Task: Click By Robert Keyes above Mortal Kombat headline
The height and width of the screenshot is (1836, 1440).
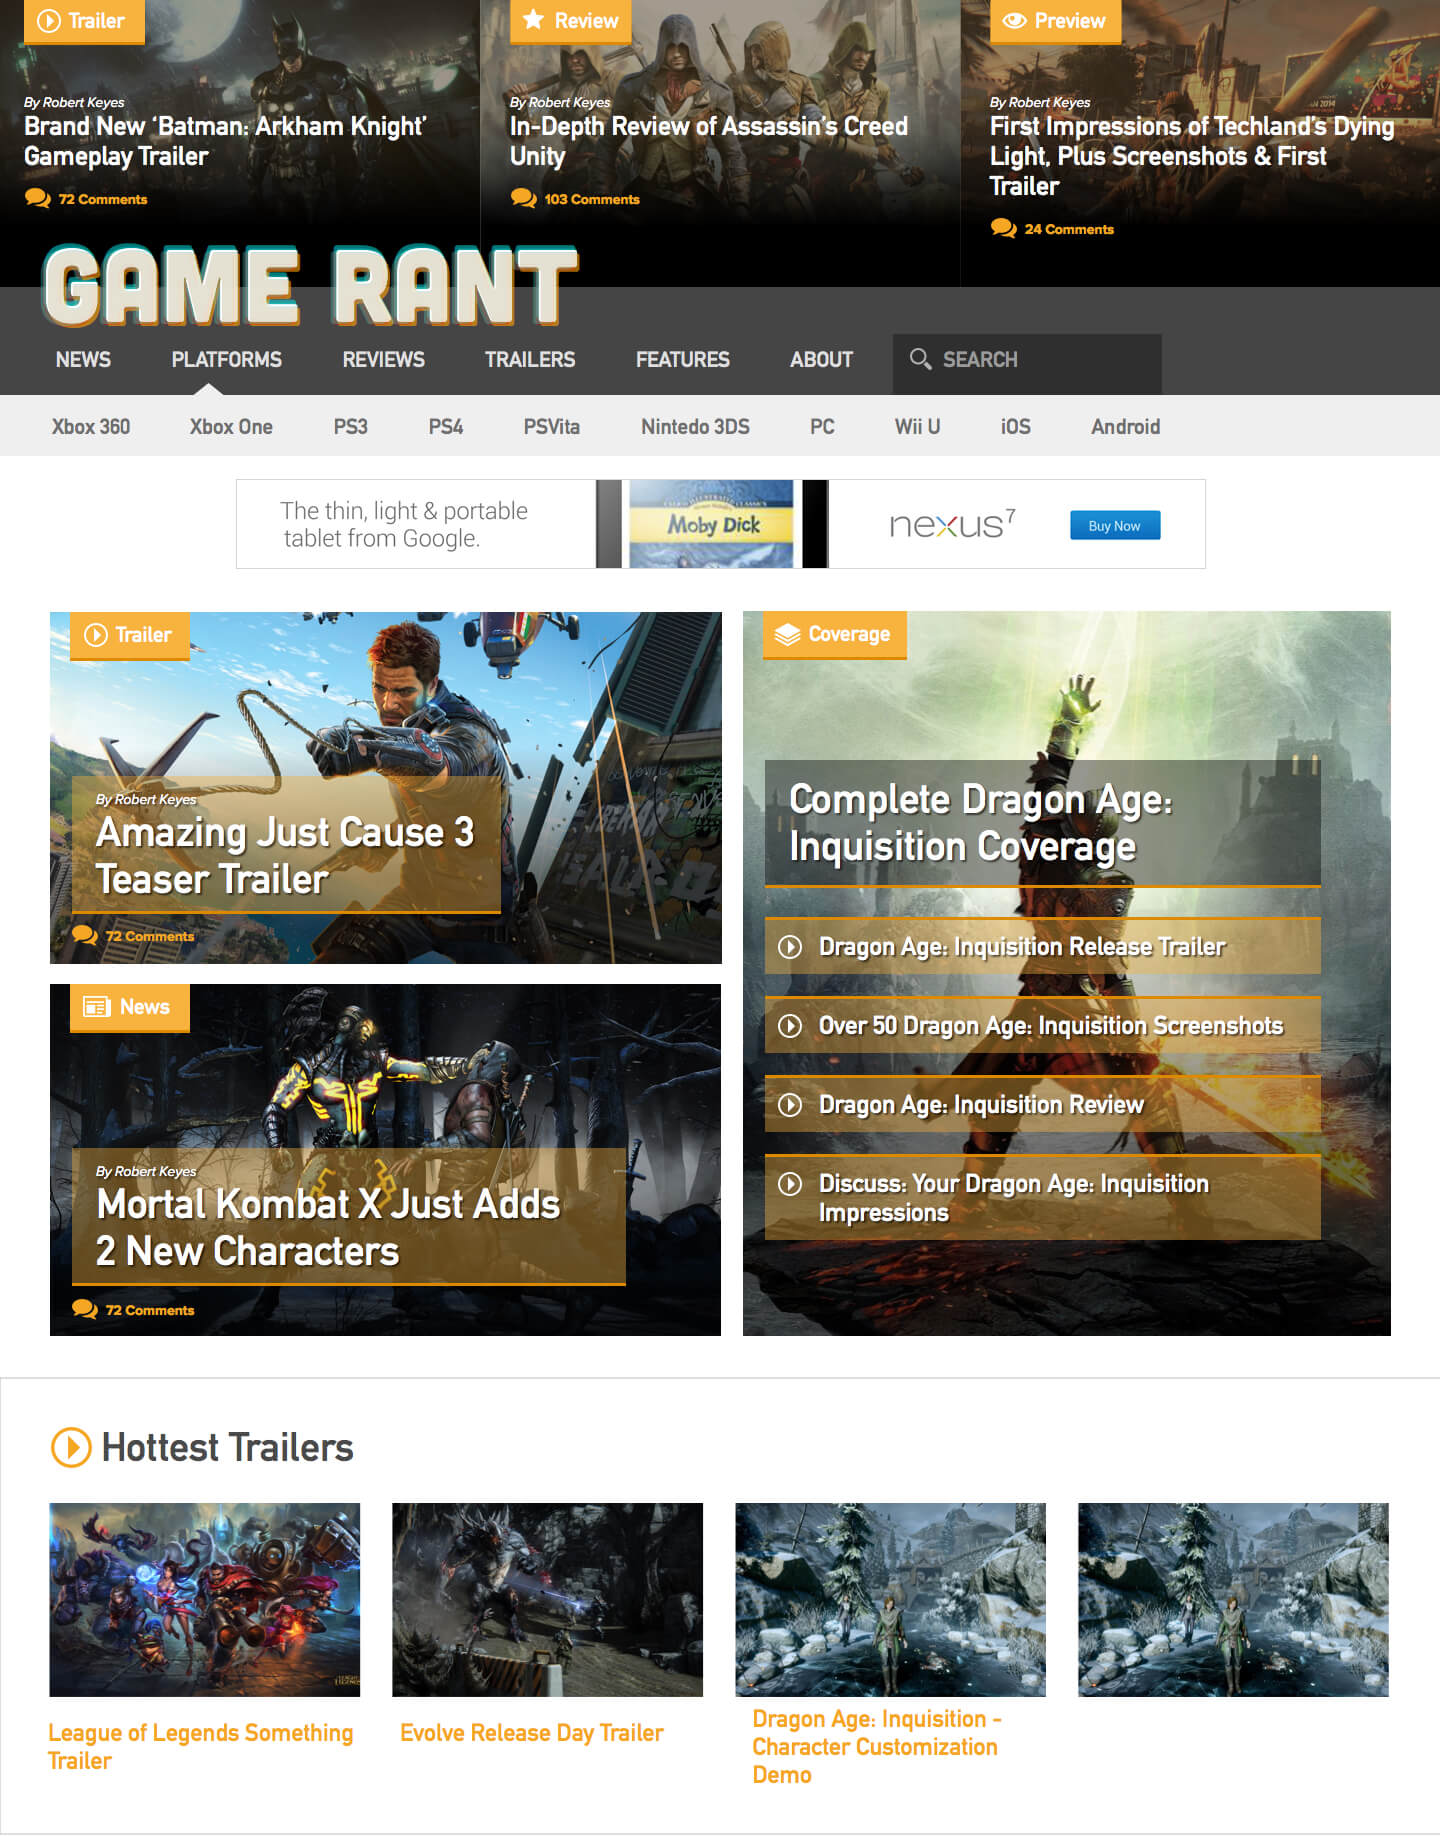Action: pos(146,1171)
